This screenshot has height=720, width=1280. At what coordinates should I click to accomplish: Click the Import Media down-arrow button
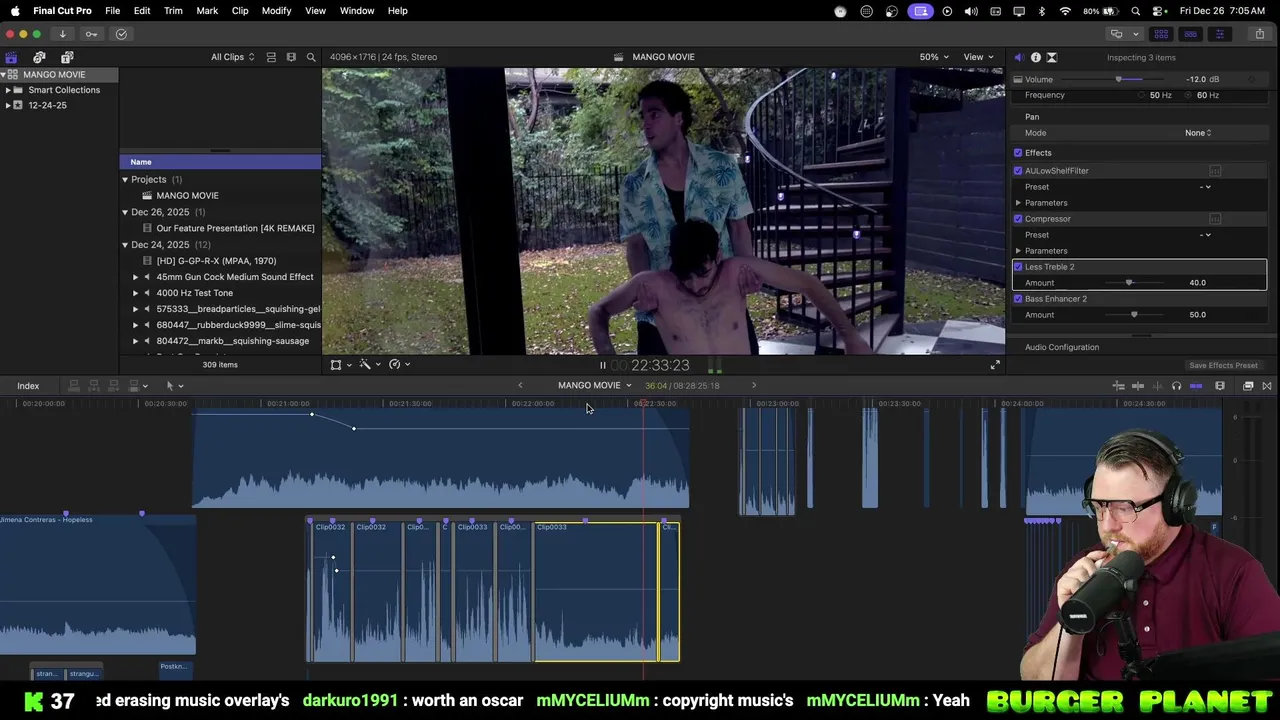[62, 34]
